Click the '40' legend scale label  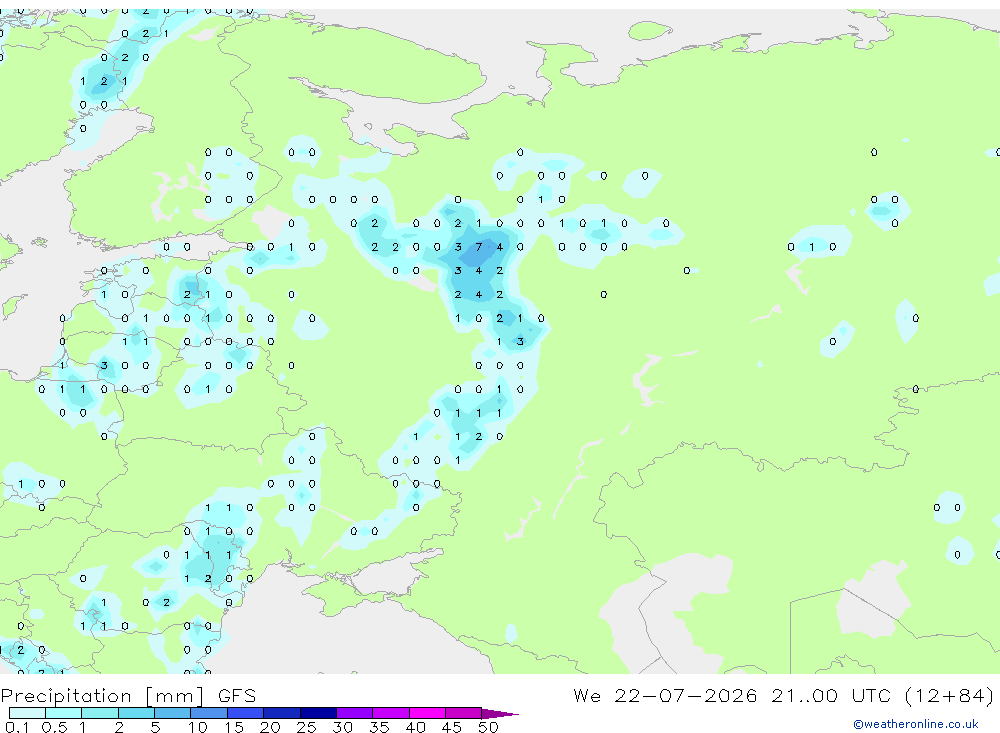[416, 727]
